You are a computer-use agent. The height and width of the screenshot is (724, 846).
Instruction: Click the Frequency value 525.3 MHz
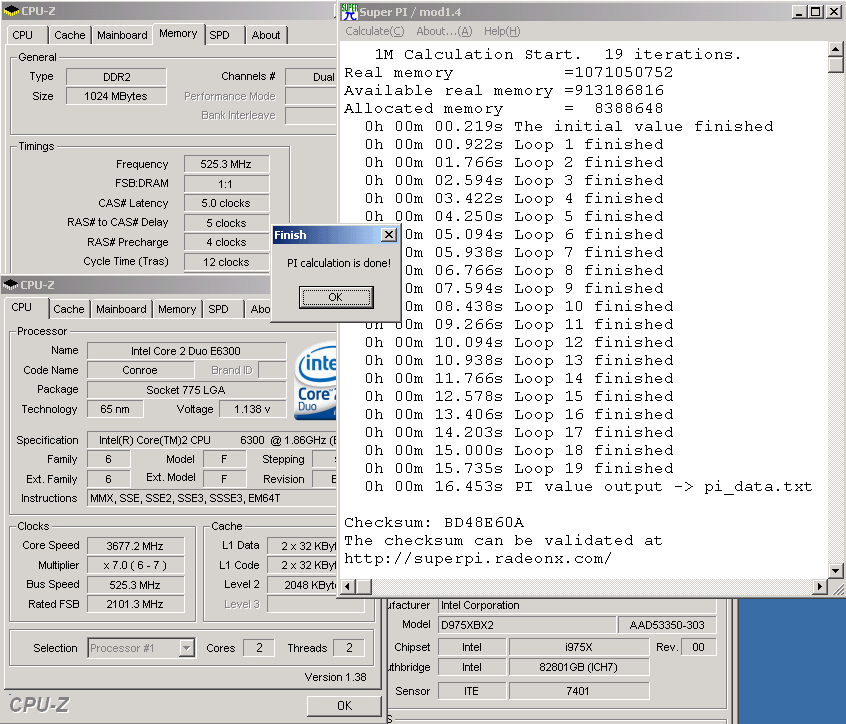[x=226, y=164]
